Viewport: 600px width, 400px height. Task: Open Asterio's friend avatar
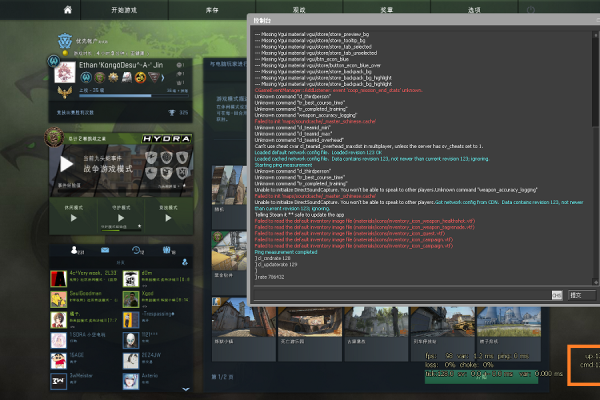point(131,382)
